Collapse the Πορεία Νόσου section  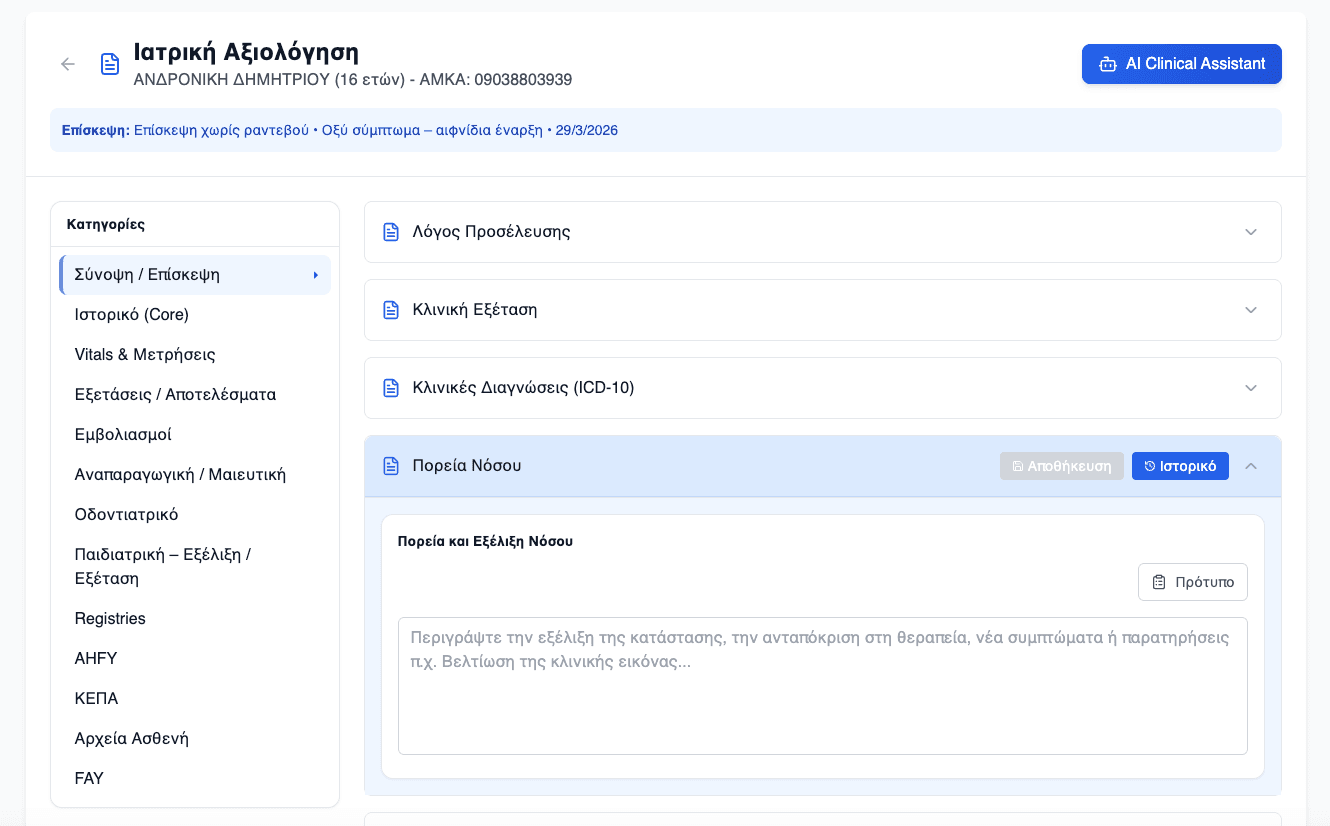point(1250,466)
